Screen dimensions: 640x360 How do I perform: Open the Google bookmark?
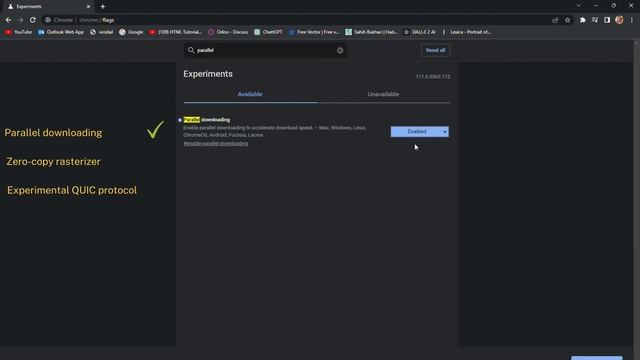click(131, 32)
